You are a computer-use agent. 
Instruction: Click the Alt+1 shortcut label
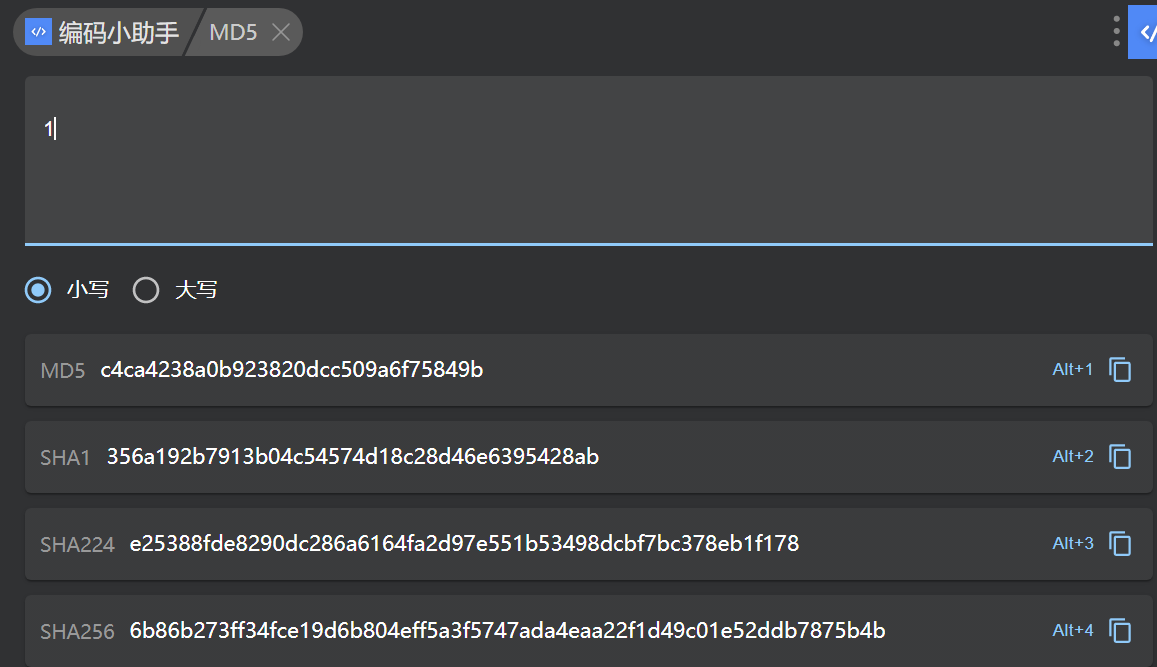(x=1072, y=370)
